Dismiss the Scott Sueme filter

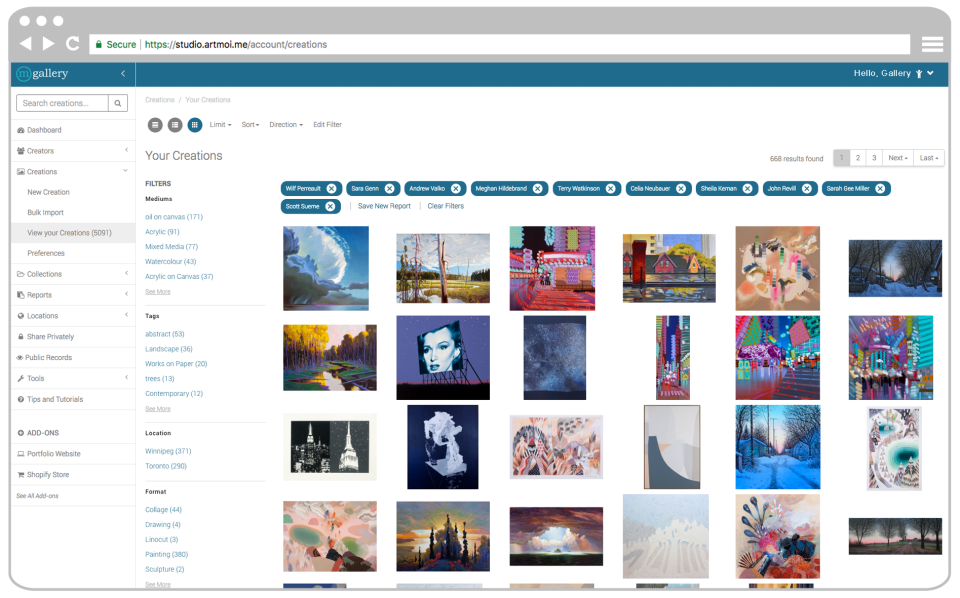coord(332,206)
